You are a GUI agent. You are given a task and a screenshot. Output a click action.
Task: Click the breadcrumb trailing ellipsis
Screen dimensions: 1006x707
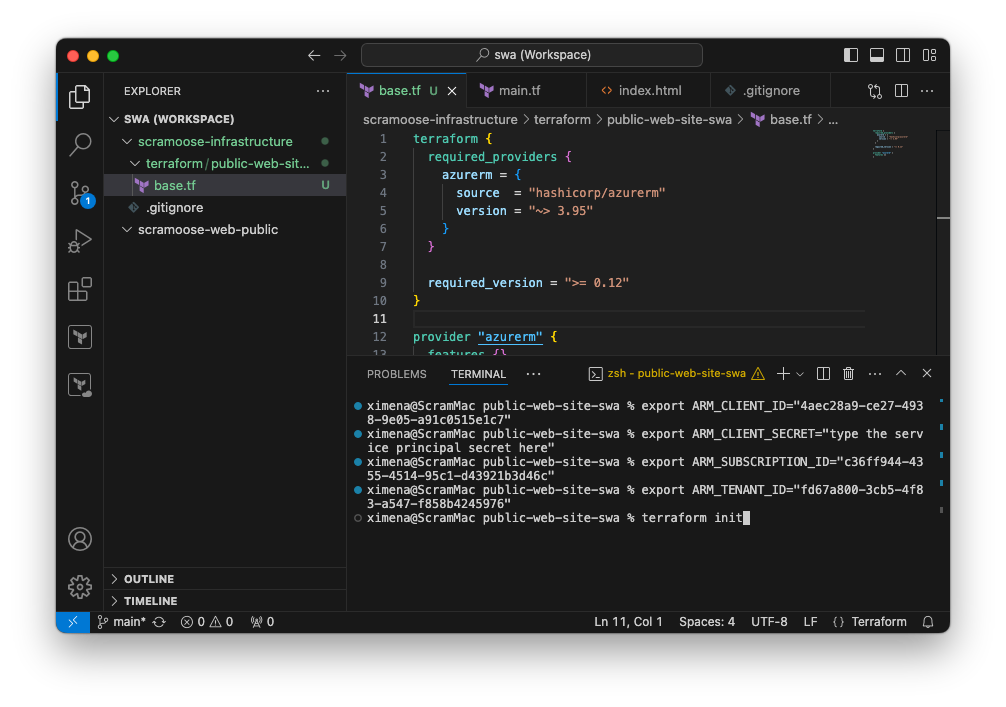[x=833, y=120]
